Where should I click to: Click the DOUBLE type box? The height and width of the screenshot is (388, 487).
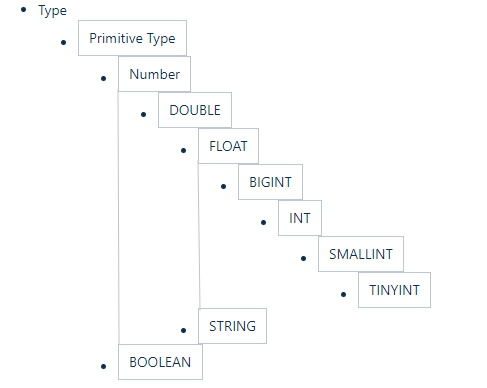coord(195,110)
